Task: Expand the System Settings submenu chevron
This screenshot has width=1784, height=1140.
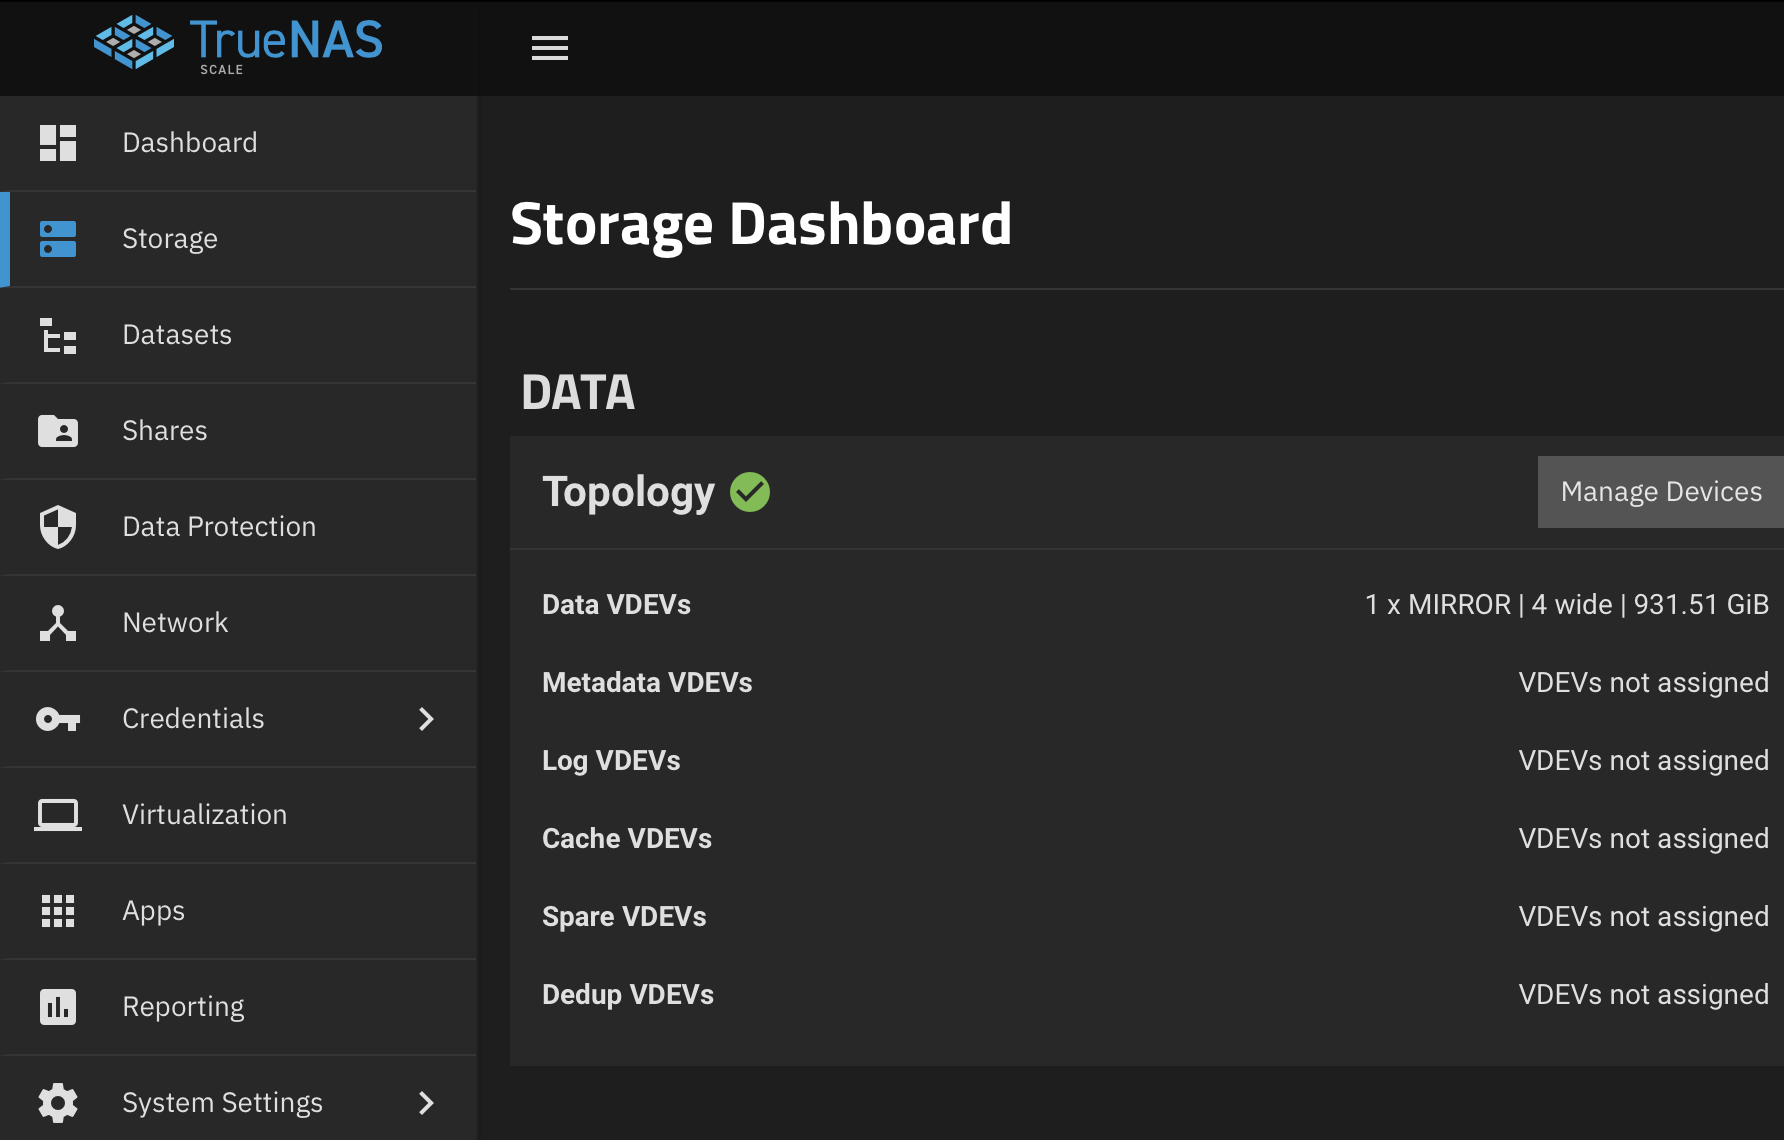Action: click(426, 1103)
